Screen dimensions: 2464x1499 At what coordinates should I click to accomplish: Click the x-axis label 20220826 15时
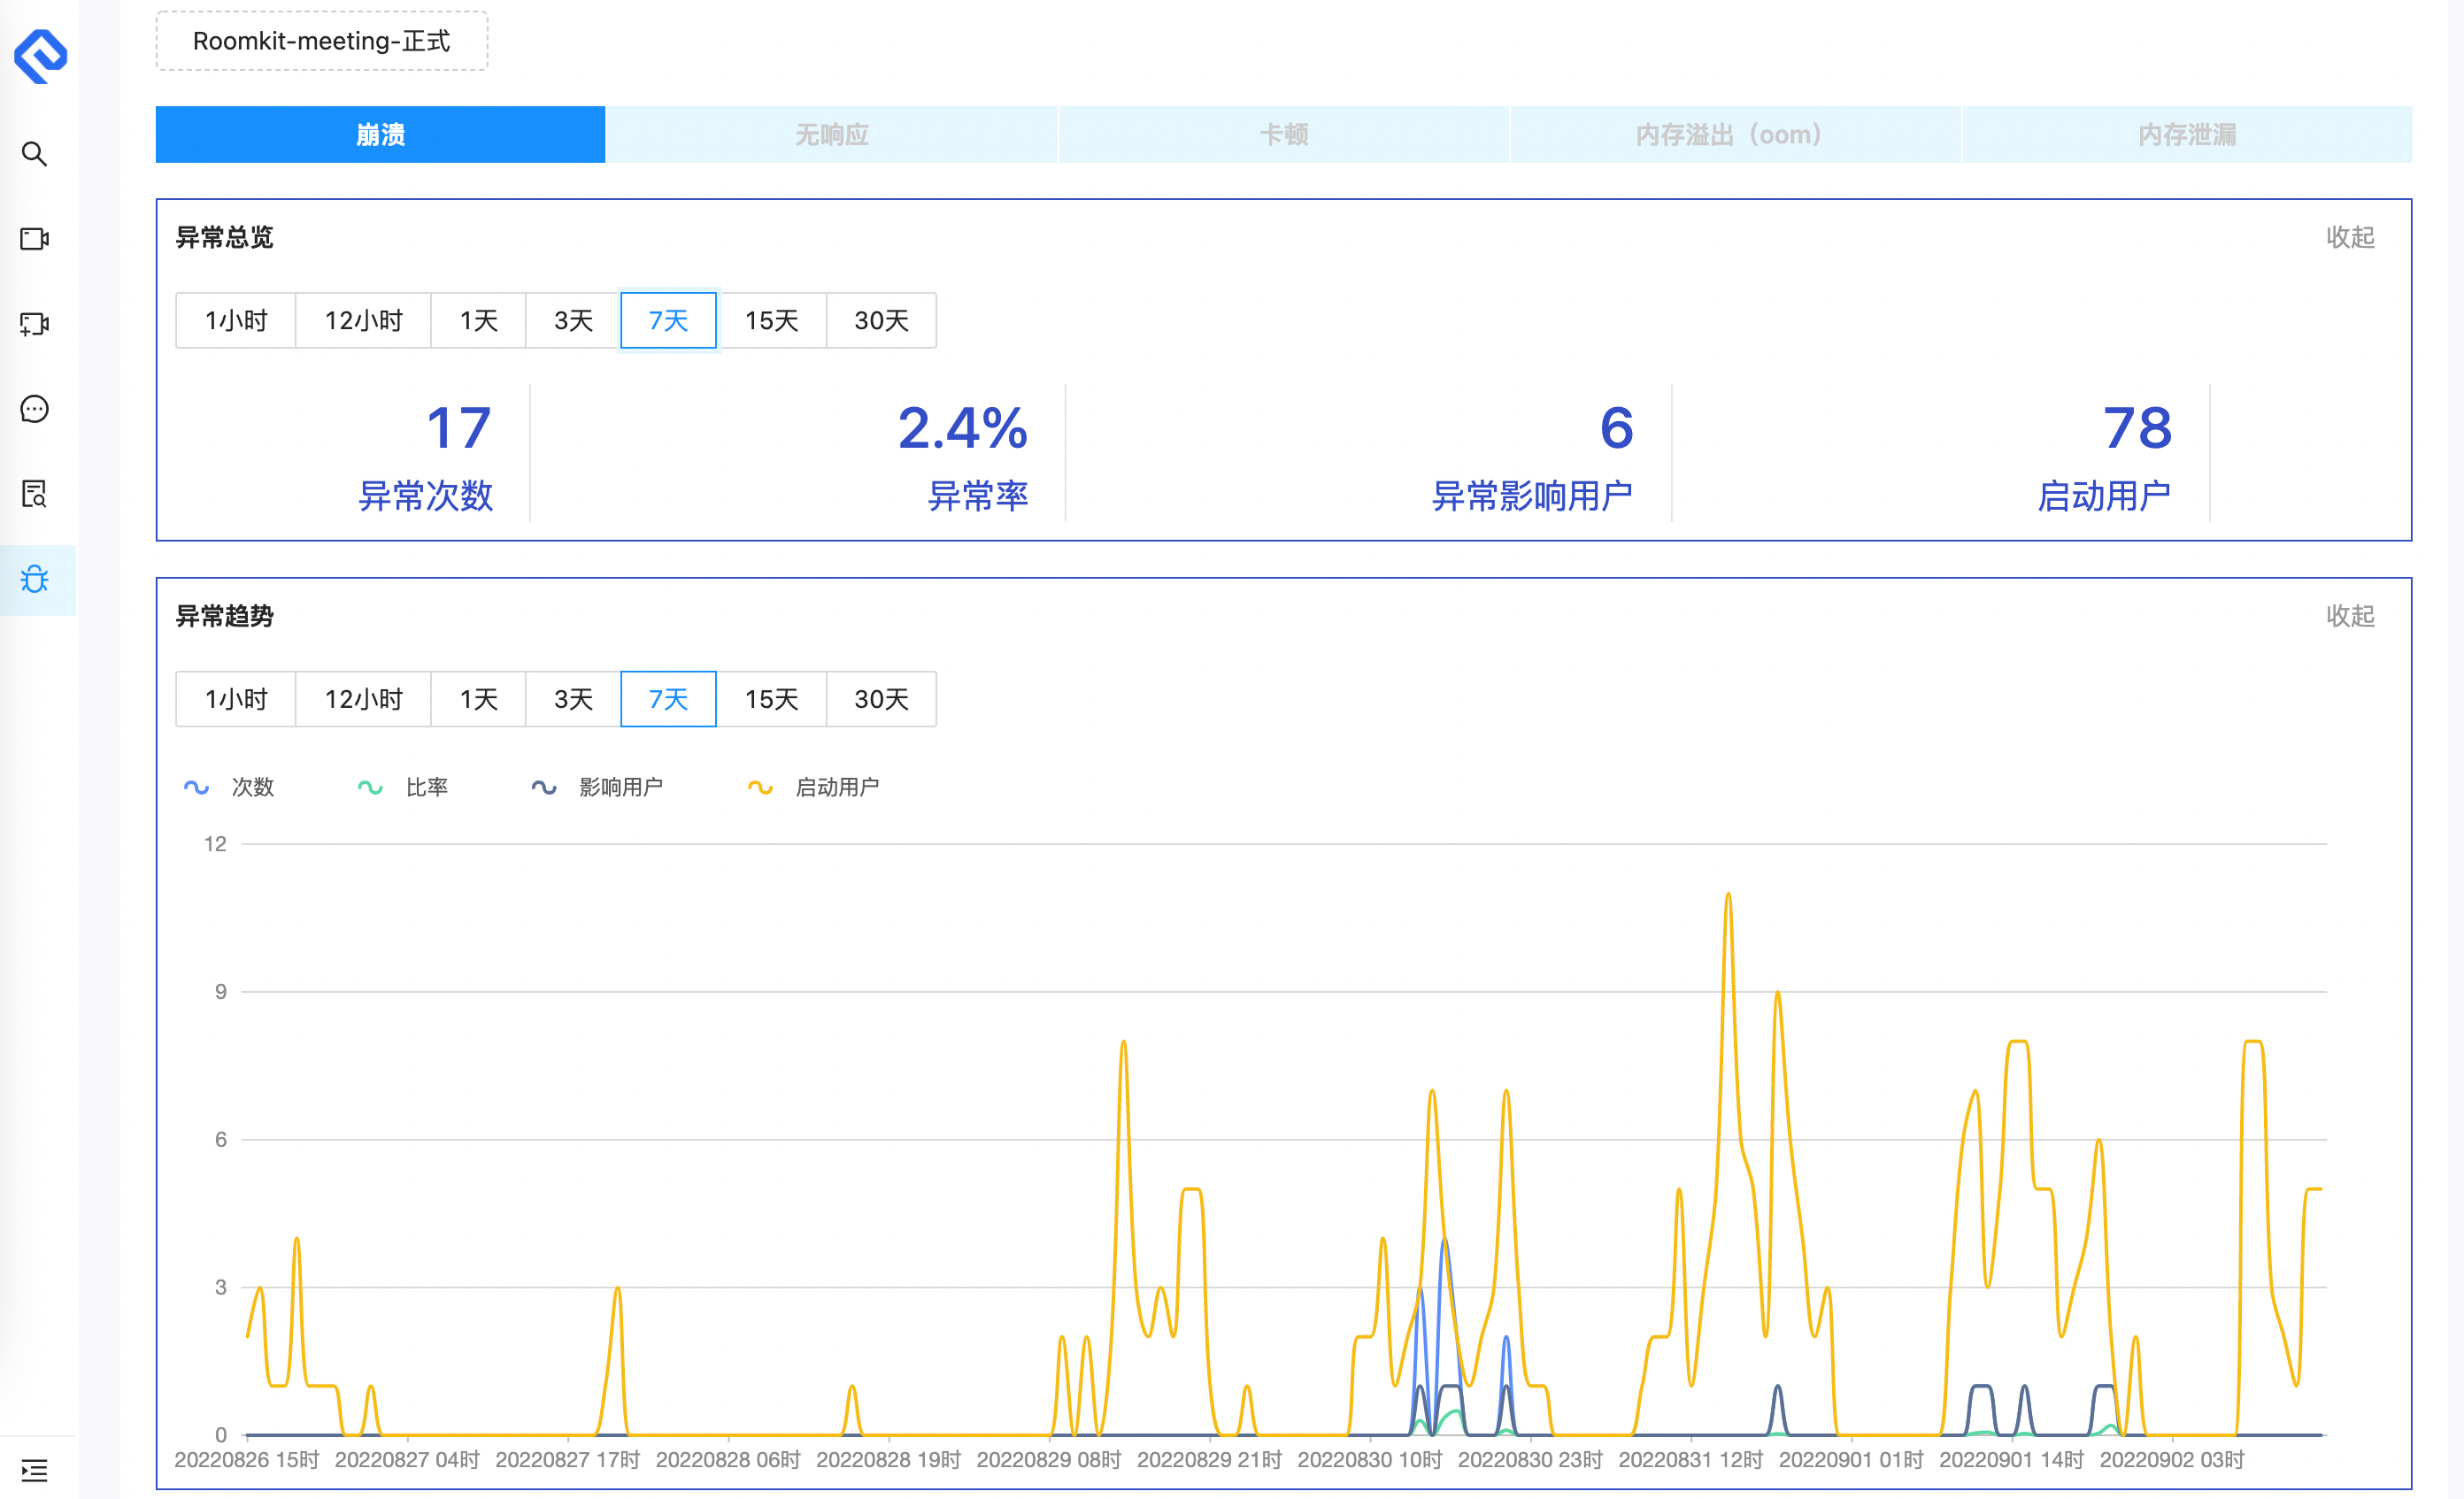(247, 1460)
